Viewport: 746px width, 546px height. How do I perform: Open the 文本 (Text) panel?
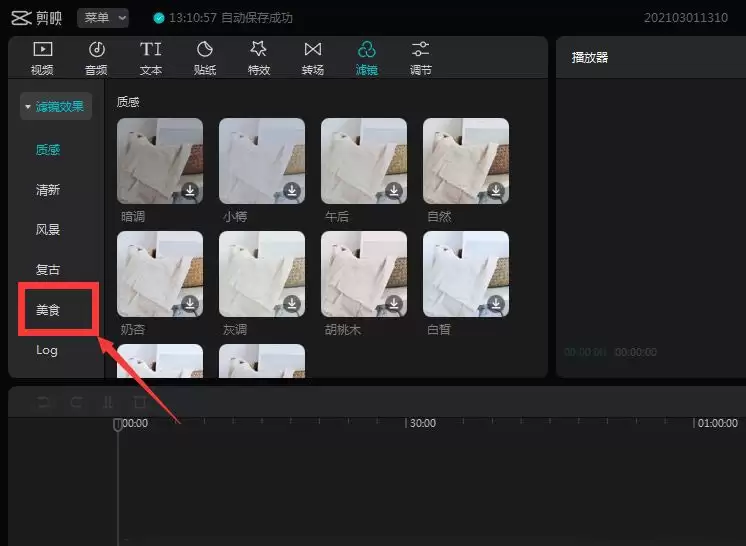click(x=150, y=58)
